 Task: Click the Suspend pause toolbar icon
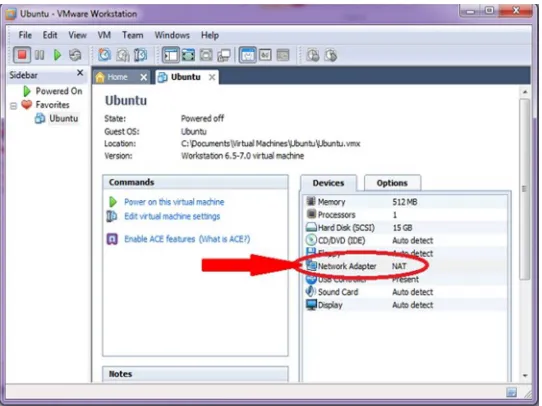(x=39, y=55)
